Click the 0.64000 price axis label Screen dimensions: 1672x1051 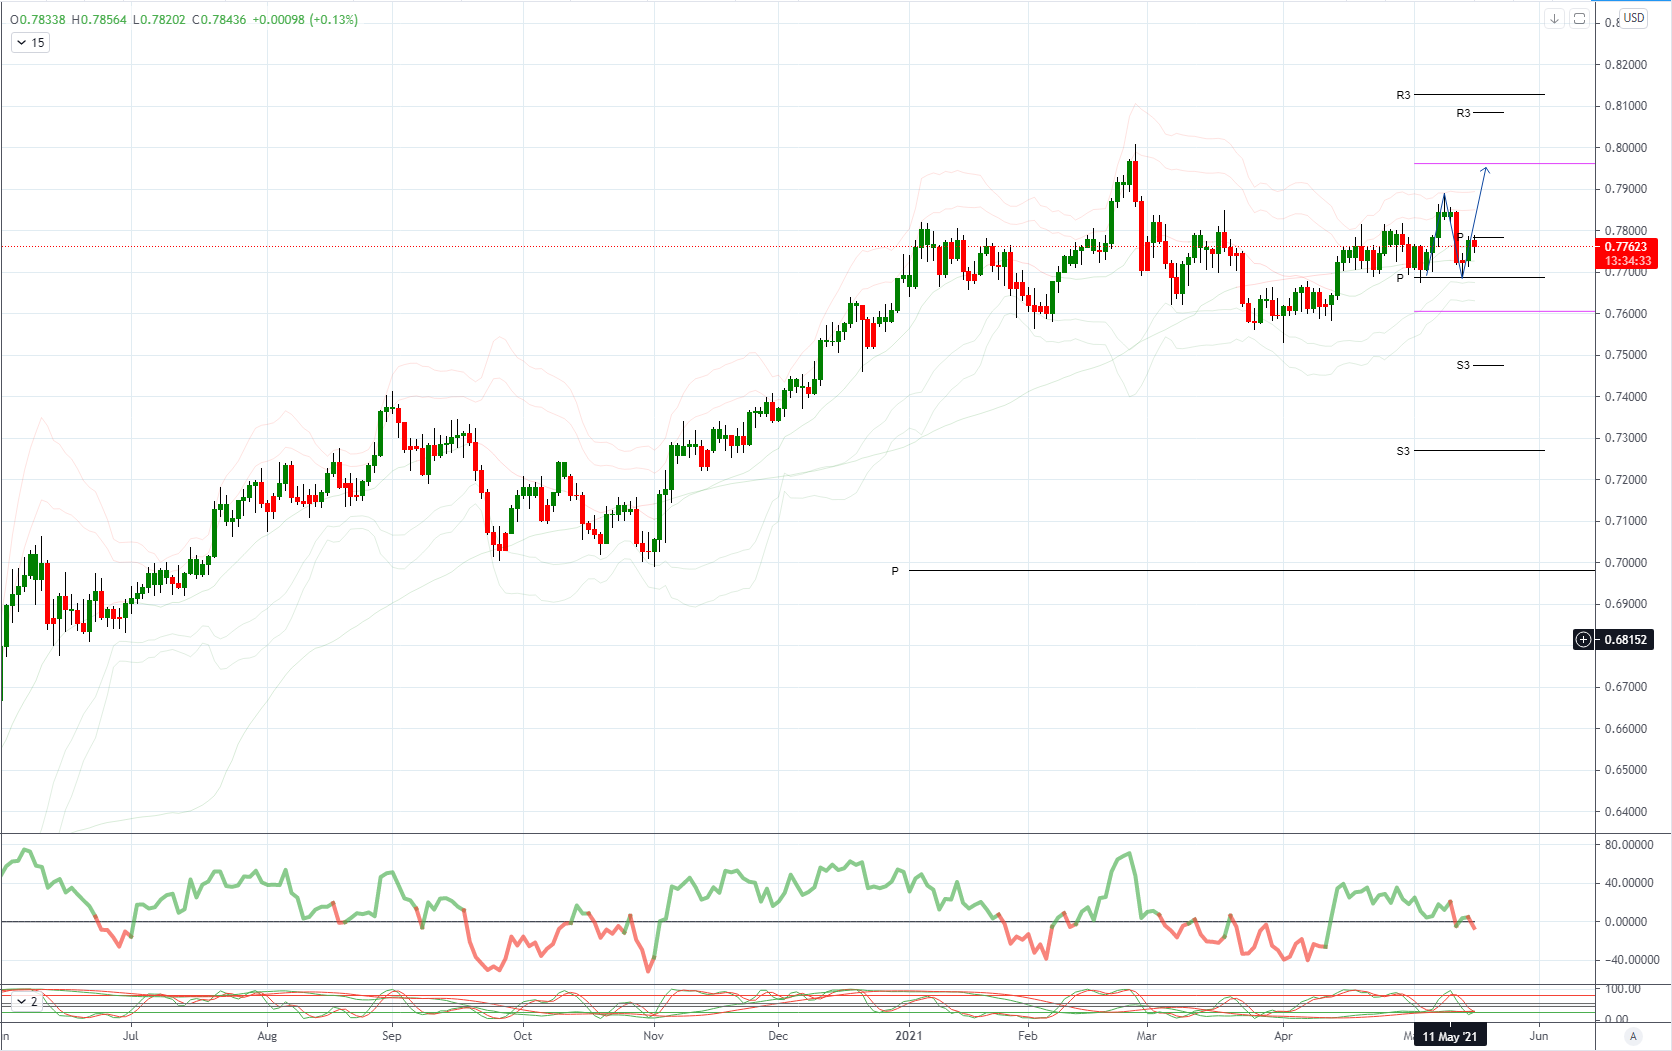pos(1625,812)
